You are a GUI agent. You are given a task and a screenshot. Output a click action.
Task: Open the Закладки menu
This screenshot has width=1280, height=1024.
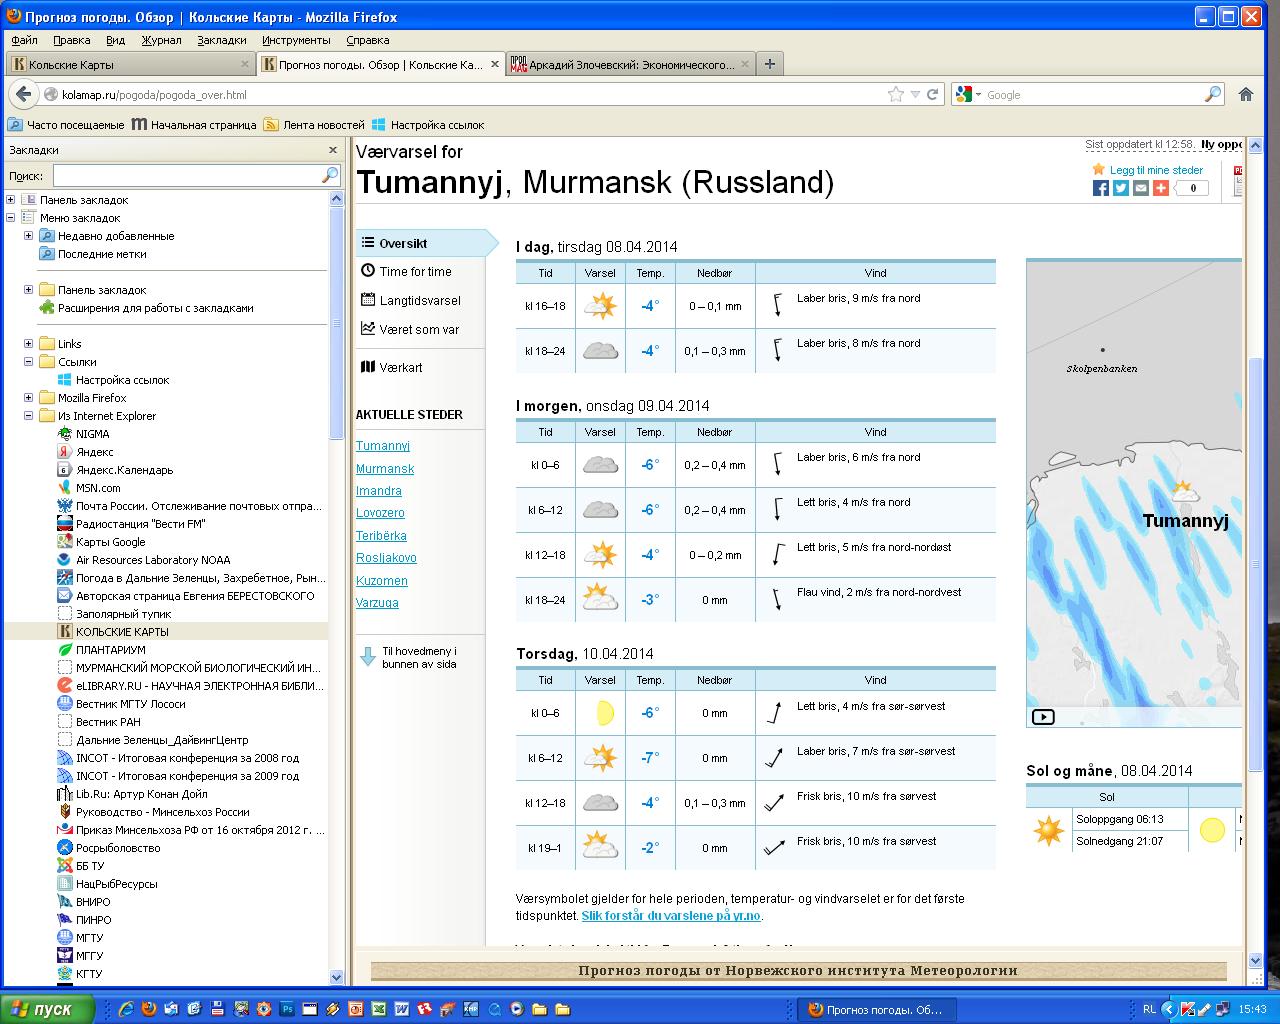coord(221,40)
